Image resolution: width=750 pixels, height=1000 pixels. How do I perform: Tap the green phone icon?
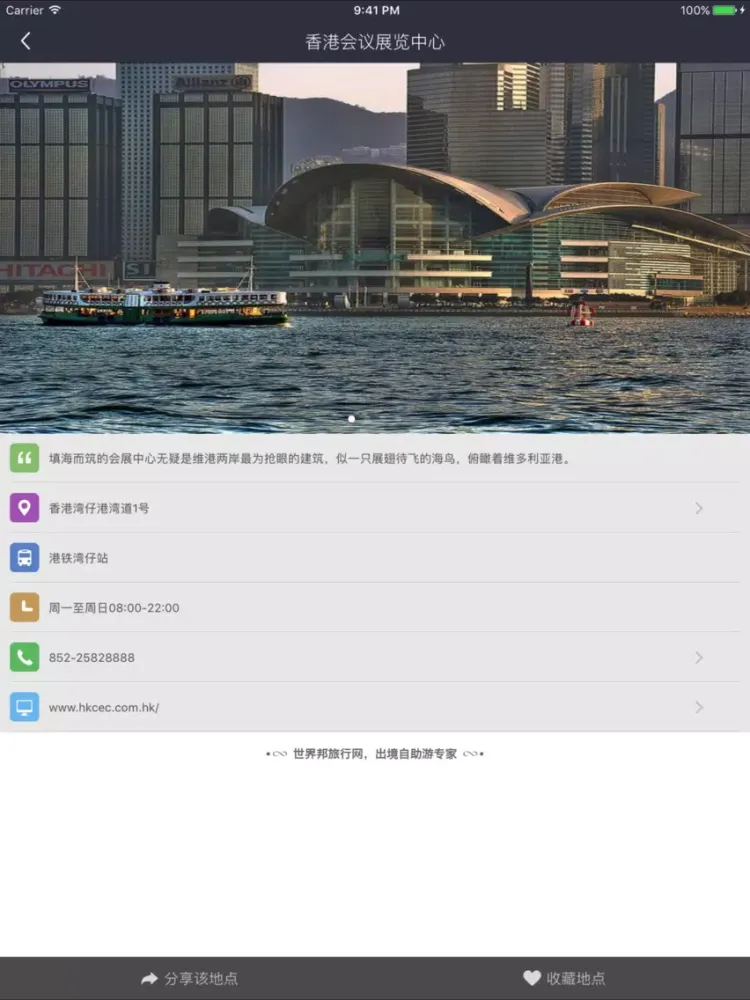(24, 657)
